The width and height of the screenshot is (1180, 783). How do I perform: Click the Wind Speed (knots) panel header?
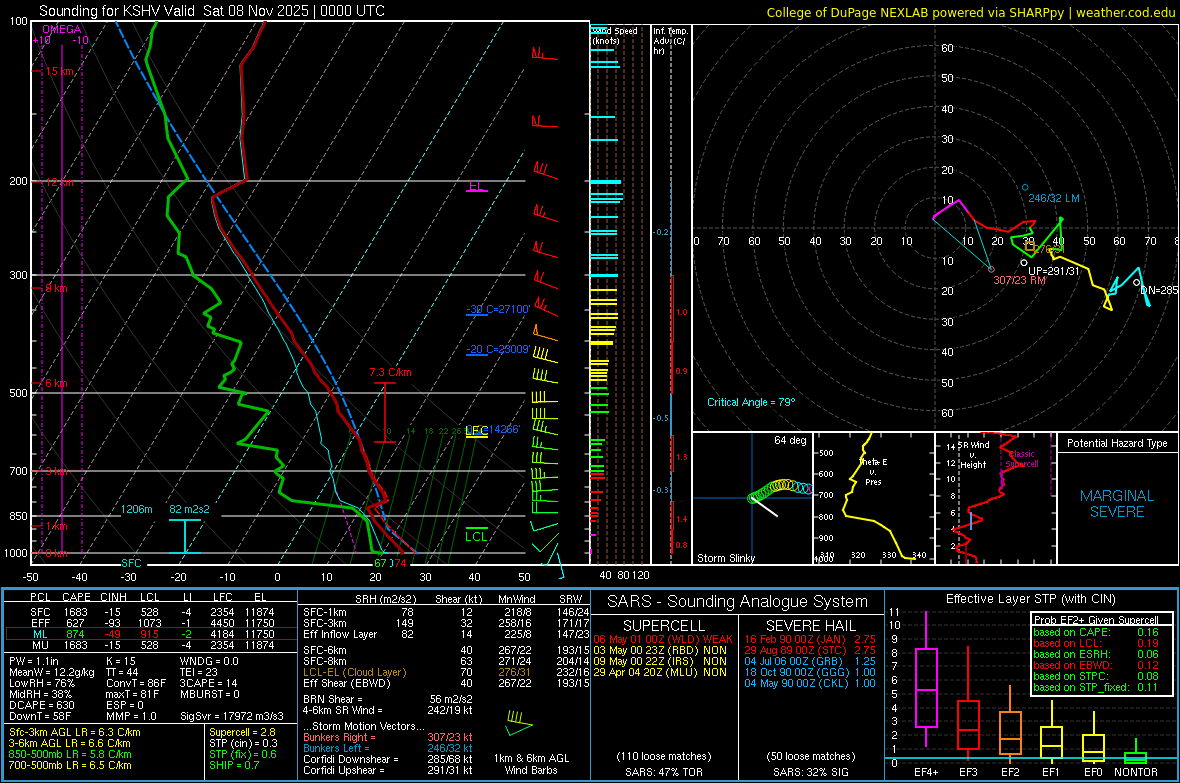pos(614,35)
